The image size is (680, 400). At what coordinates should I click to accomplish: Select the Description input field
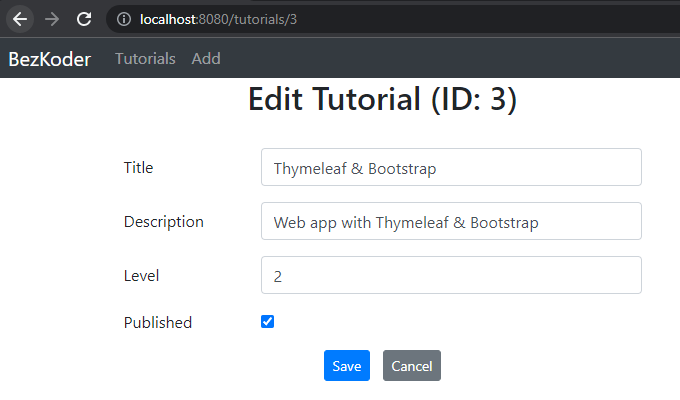[x=450, y=222]
